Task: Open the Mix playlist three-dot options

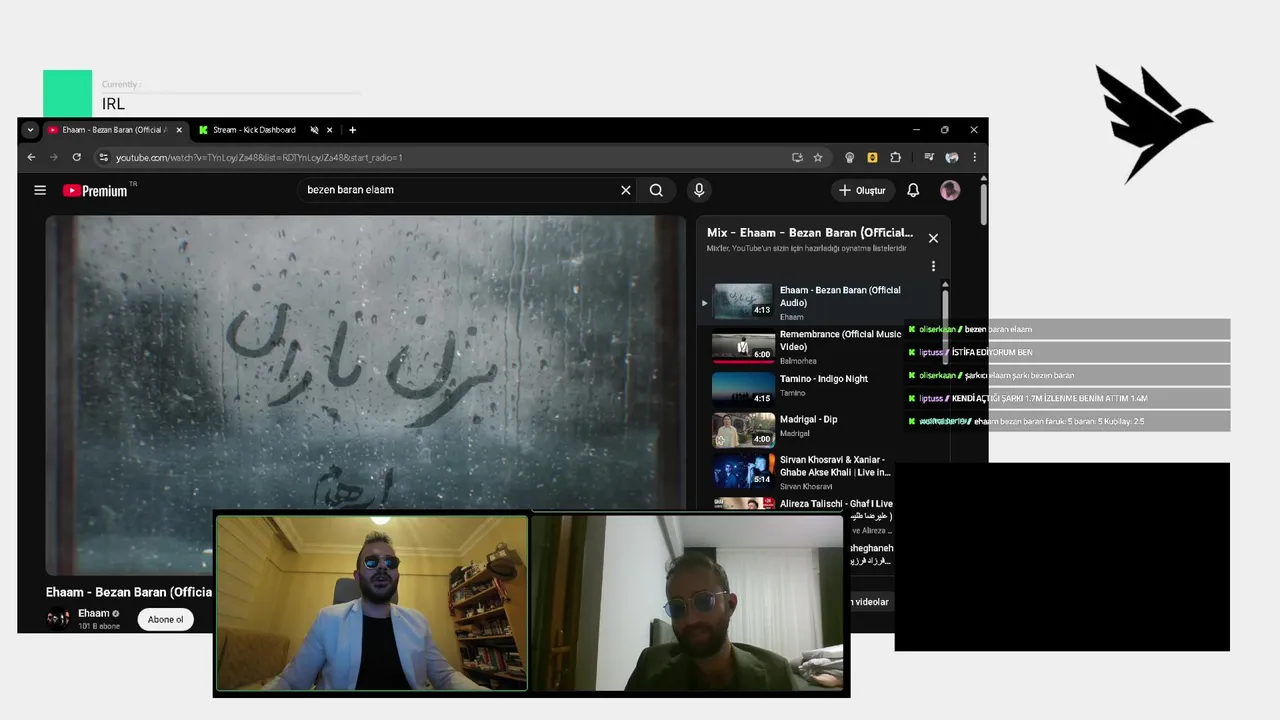Action: point(933,266)
